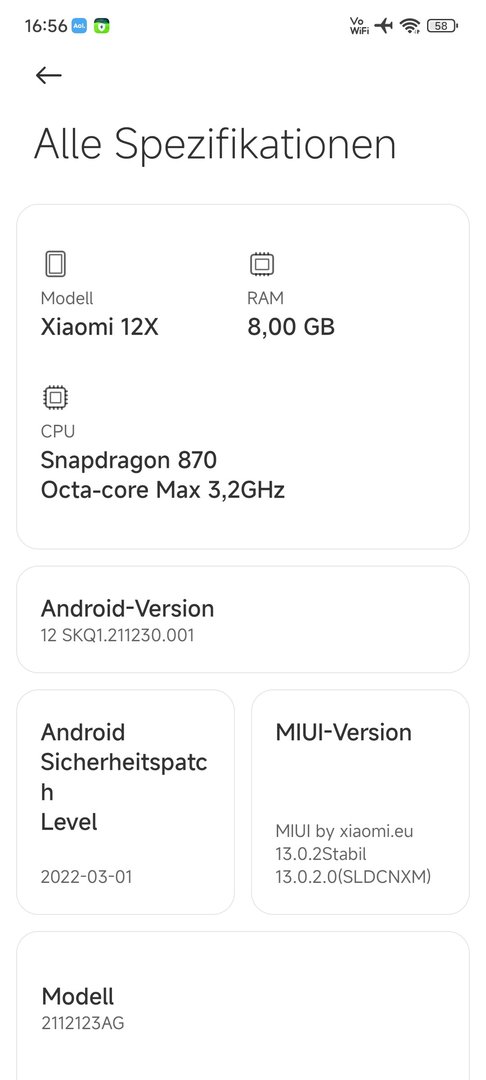Tap the green shield notification icon
486x1080 pixels.
pos(102,26)
